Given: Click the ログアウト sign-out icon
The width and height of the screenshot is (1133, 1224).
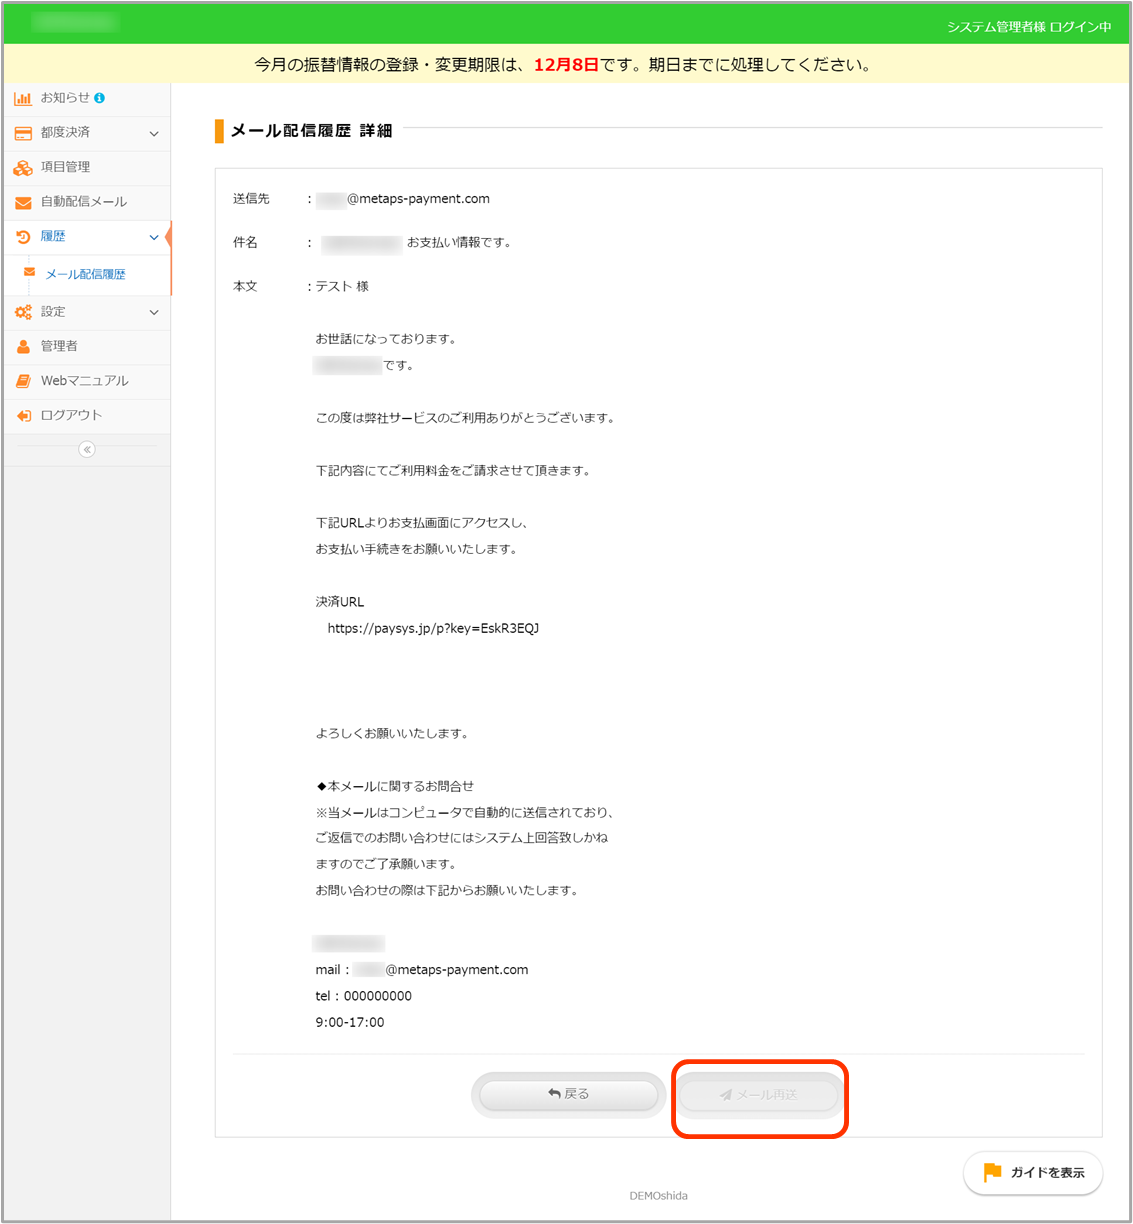Looking at the screenshot, I should coord(22,416).
